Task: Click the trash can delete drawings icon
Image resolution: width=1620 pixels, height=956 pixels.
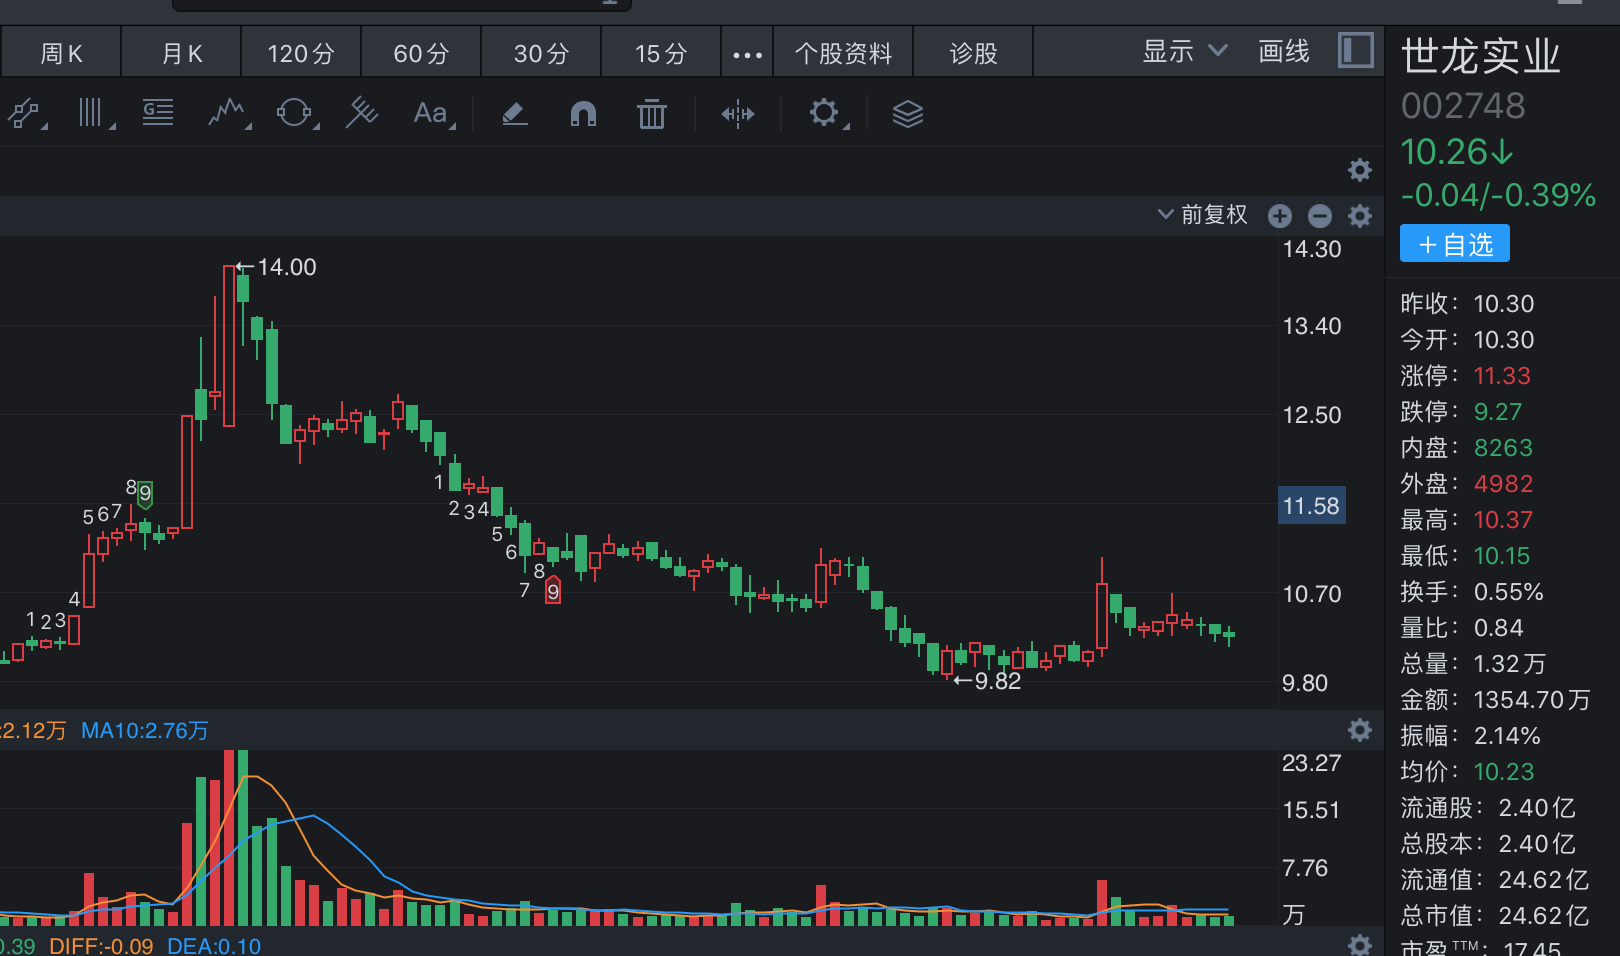Action: coord(652,114)
